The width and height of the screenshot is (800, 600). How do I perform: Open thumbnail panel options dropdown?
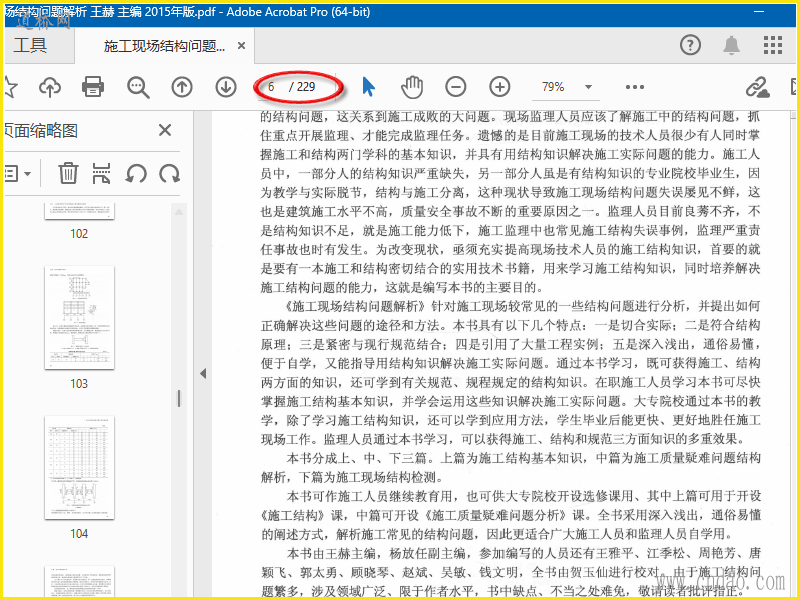(x=19, y=174)
